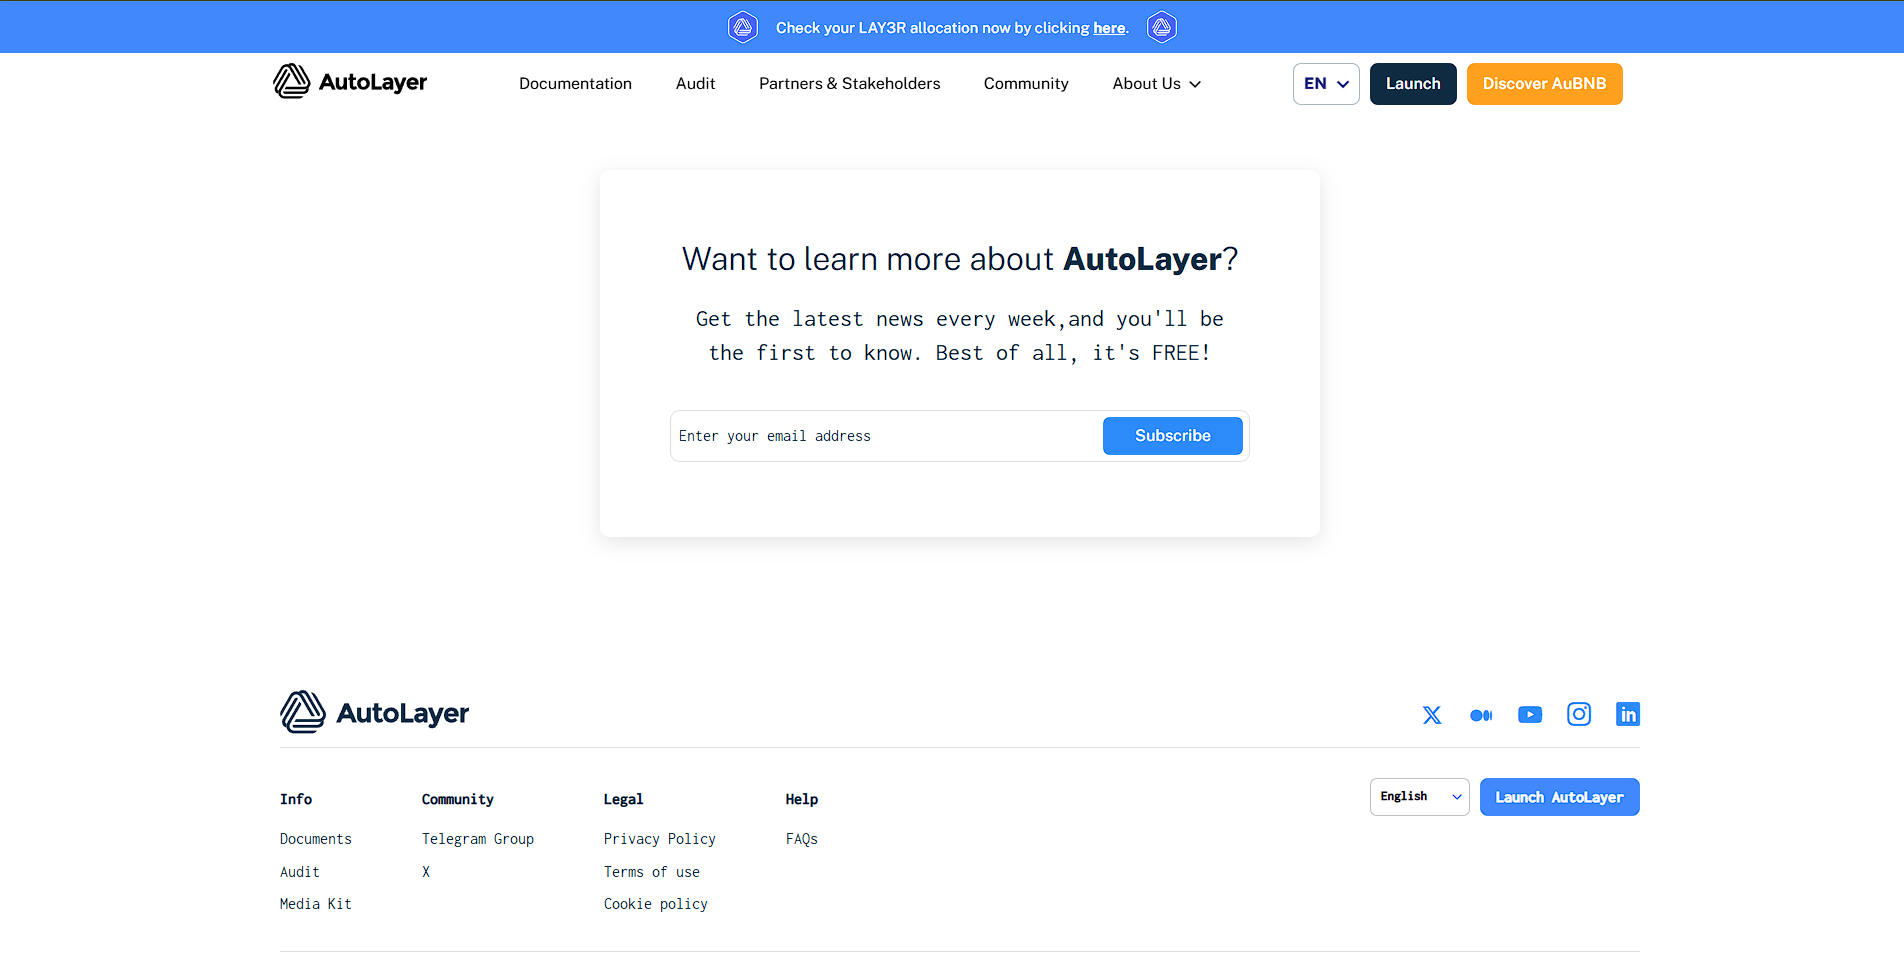Open the Terms of use link
The image size is (1904, 954).
pyautogui.click(x=652, y=872)
